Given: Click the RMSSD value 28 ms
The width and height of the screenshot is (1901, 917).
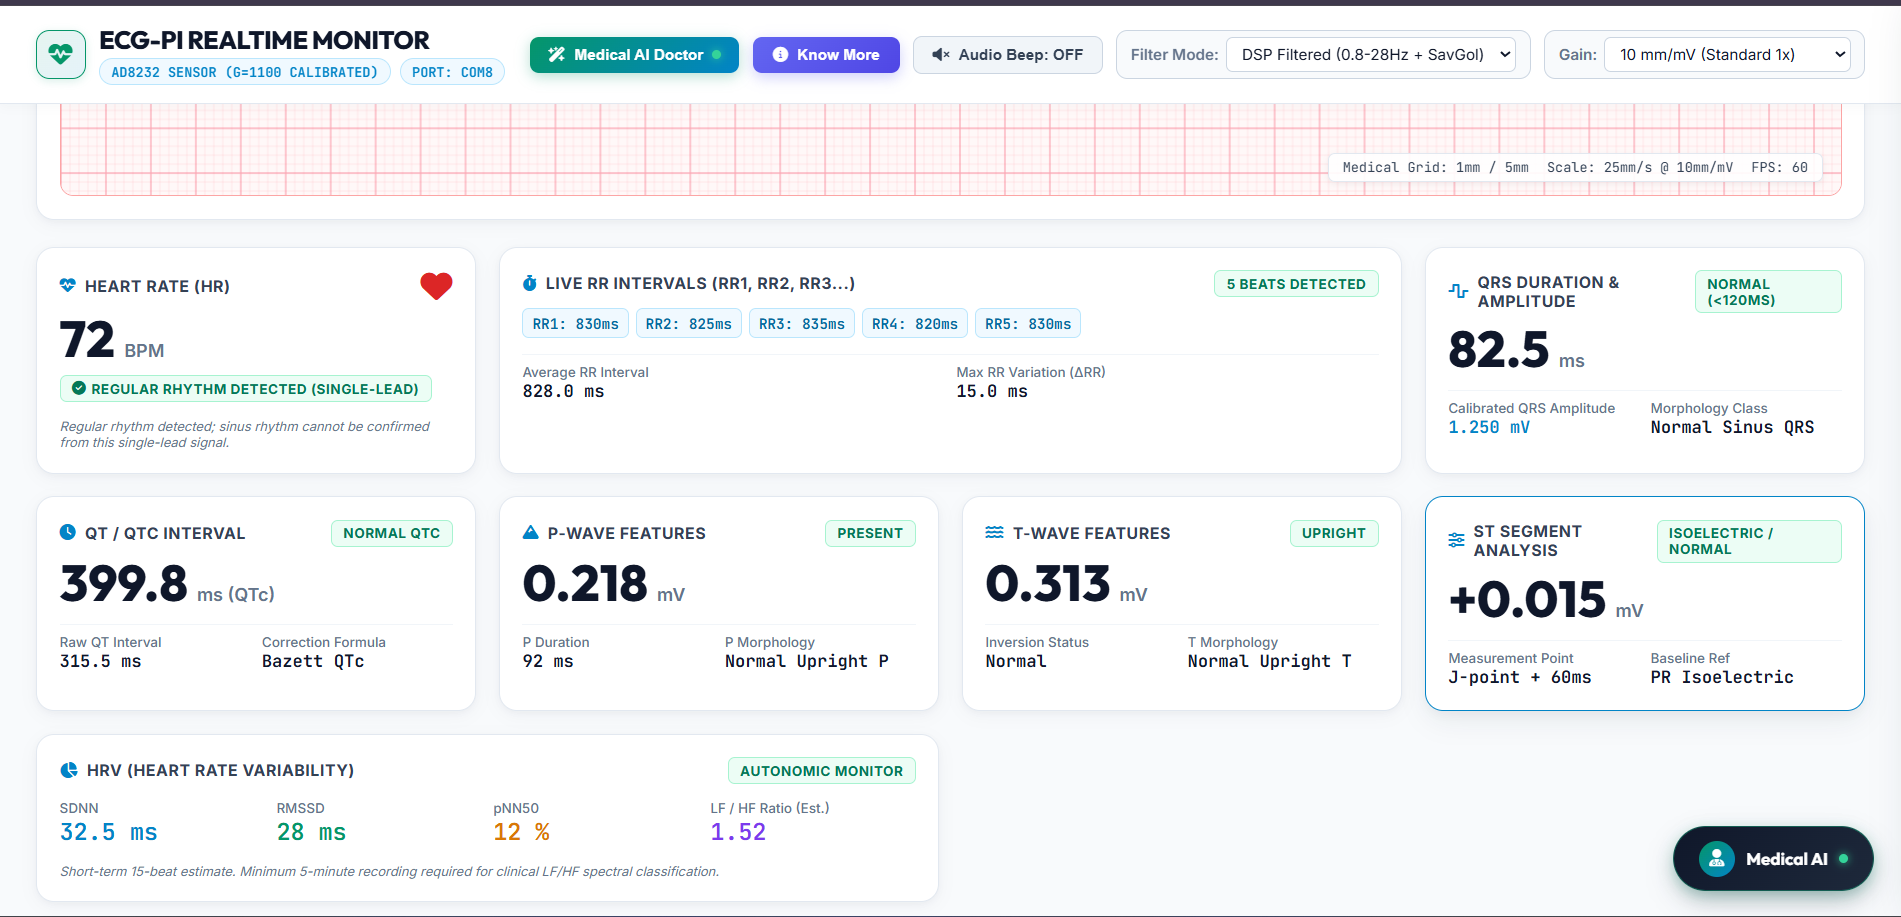Looking at the screenshot, I should click(312, 832).
